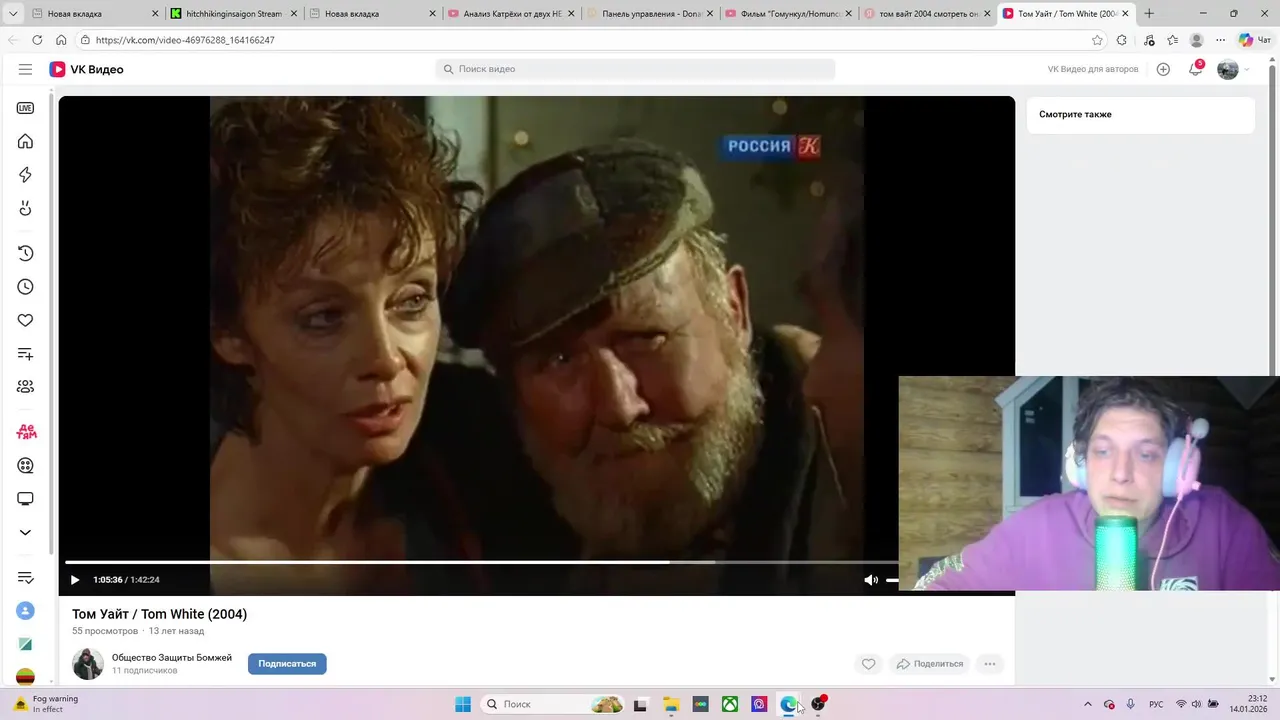Image resolution: width=1280 pixels, height=720 pixels.
Task: Open Microsoft Edge taskbar icon
Action: (x=789, y=704)
